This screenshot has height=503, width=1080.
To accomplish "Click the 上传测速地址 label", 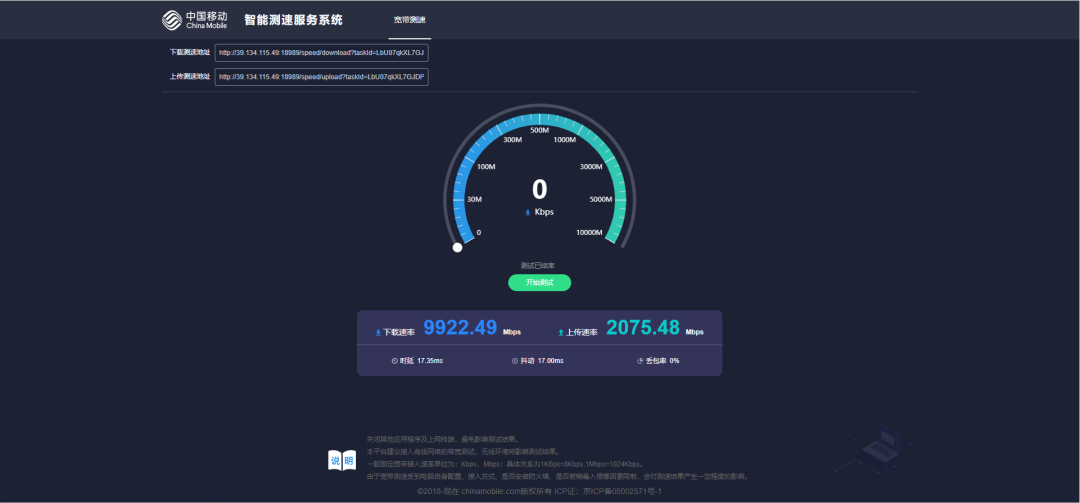I will (x=190, y=76).
